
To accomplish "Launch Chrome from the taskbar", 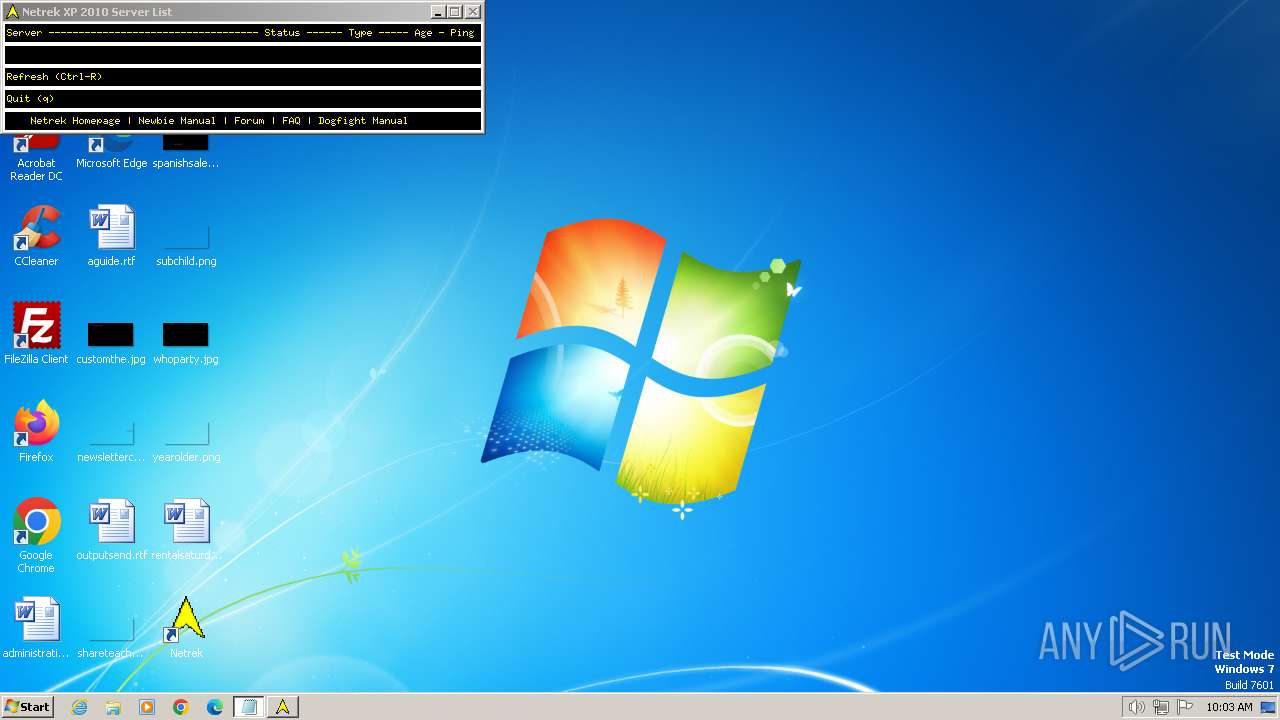I will click(181, 707).
